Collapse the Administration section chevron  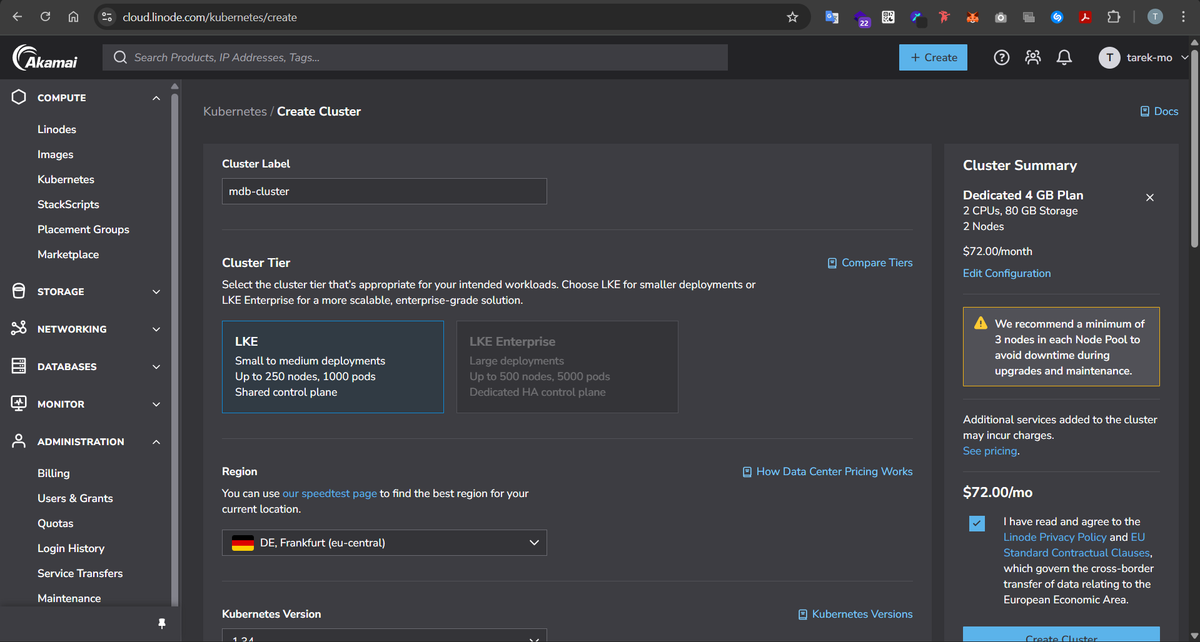pyautogui.click(x=156, y=442)
